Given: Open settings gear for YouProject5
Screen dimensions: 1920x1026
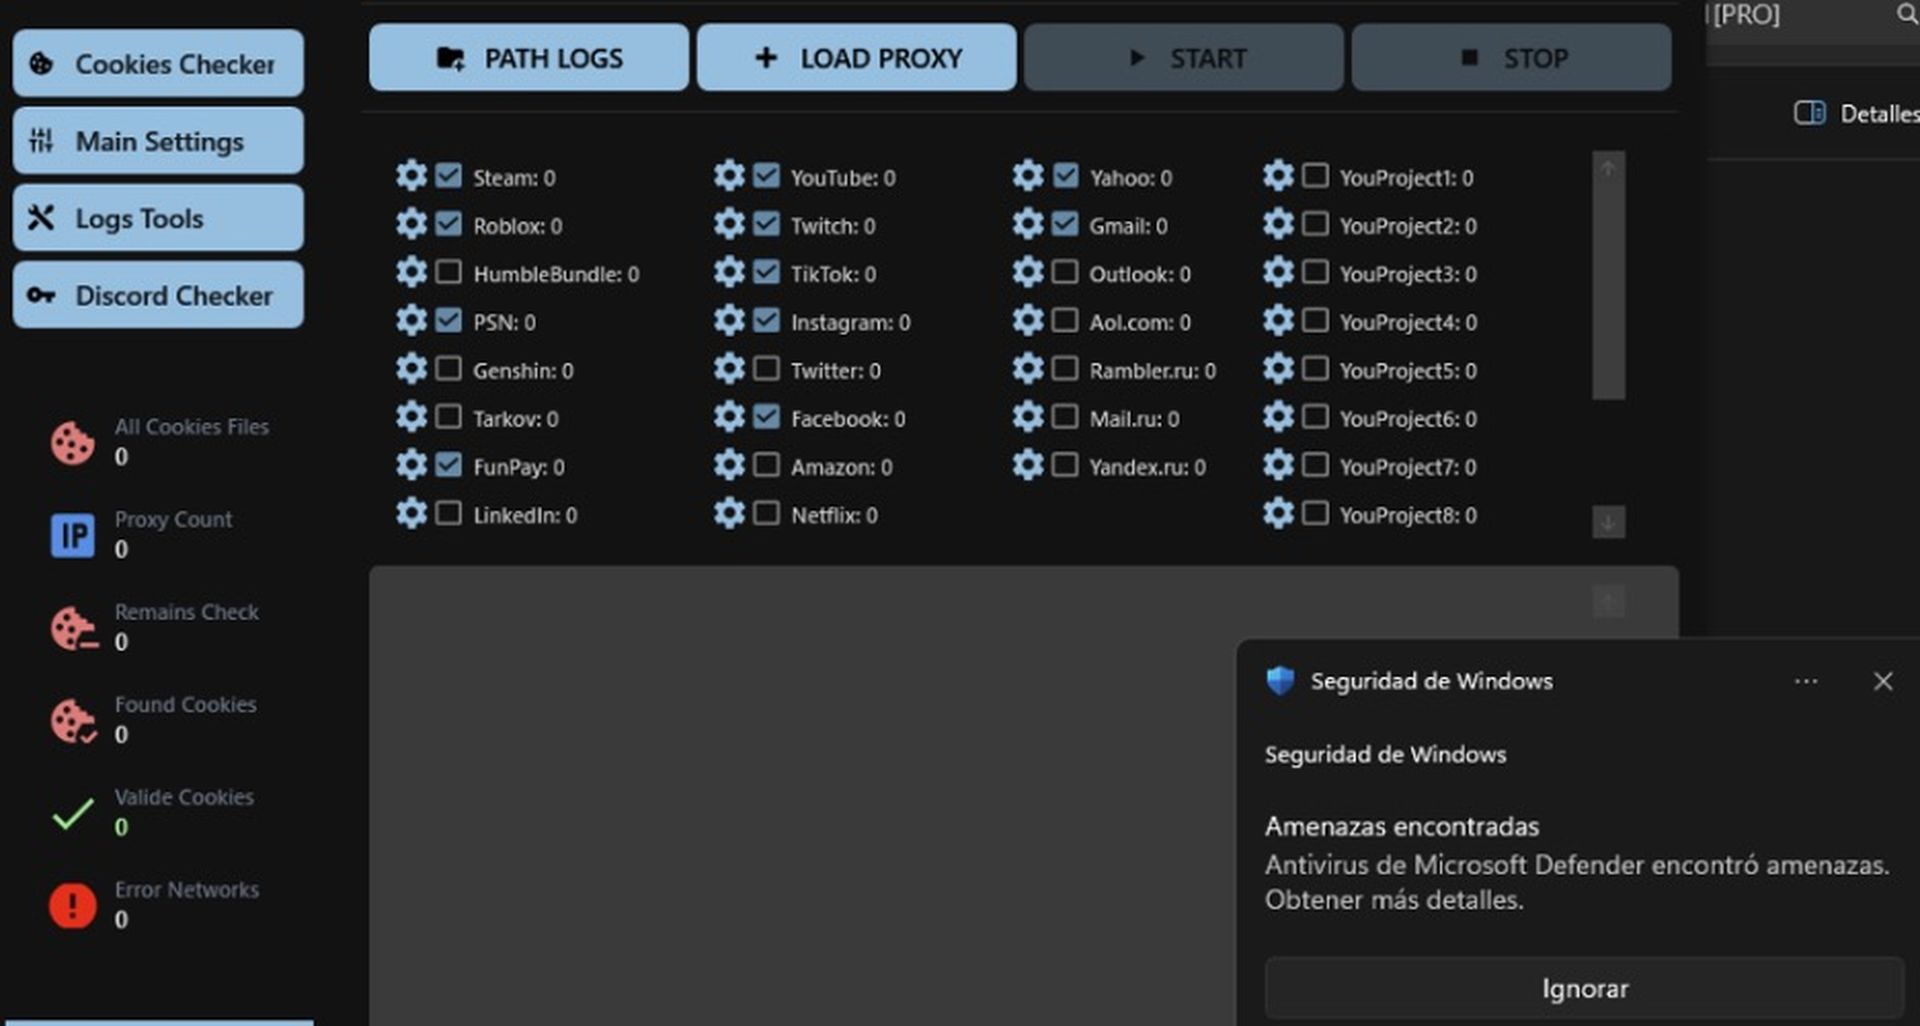Looking at the screenshot, I should [x=1278, y=369].
